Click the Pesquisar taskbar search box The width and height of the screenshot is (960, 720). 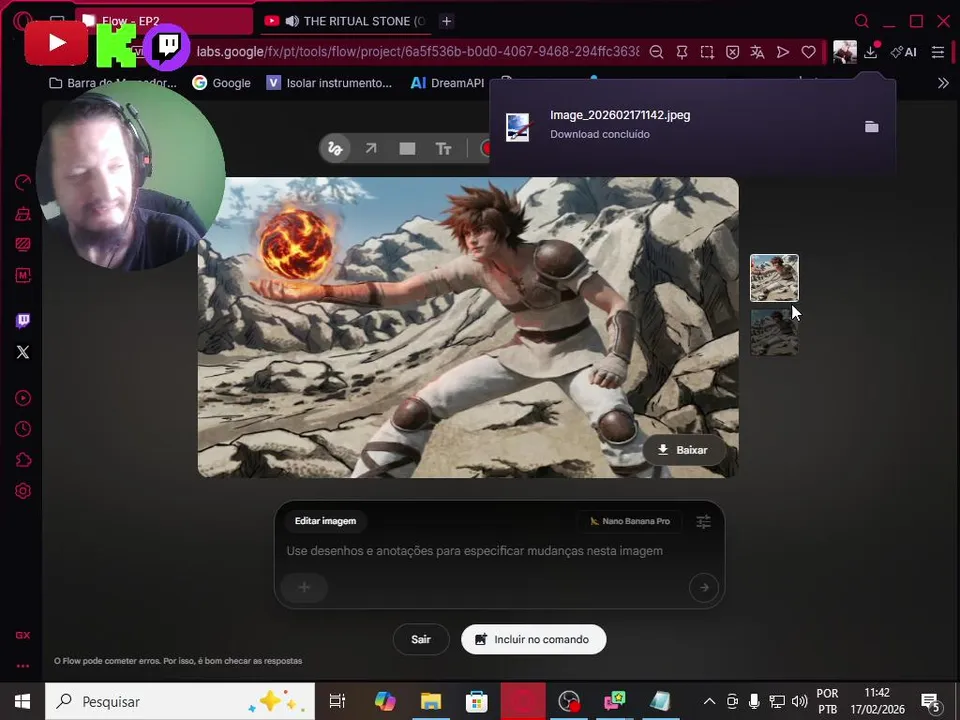tap(180, 702)
